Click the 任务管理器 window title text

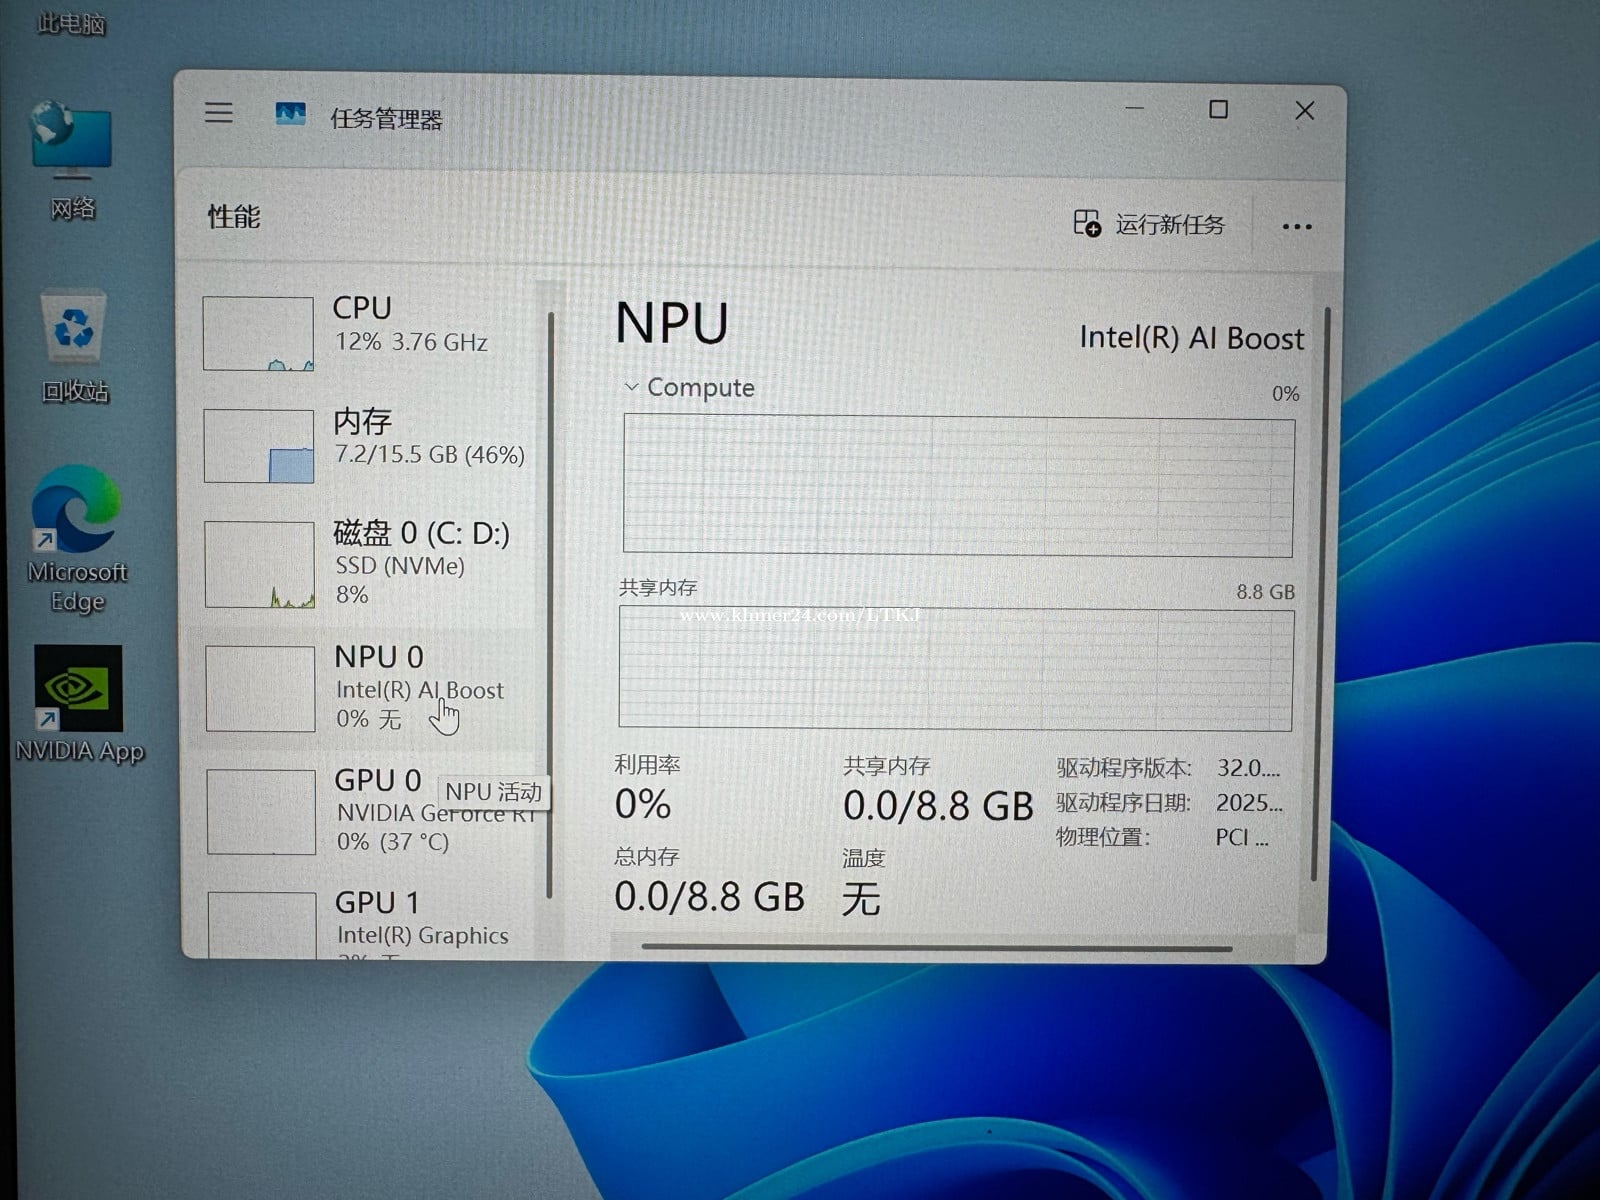[386, 119]
